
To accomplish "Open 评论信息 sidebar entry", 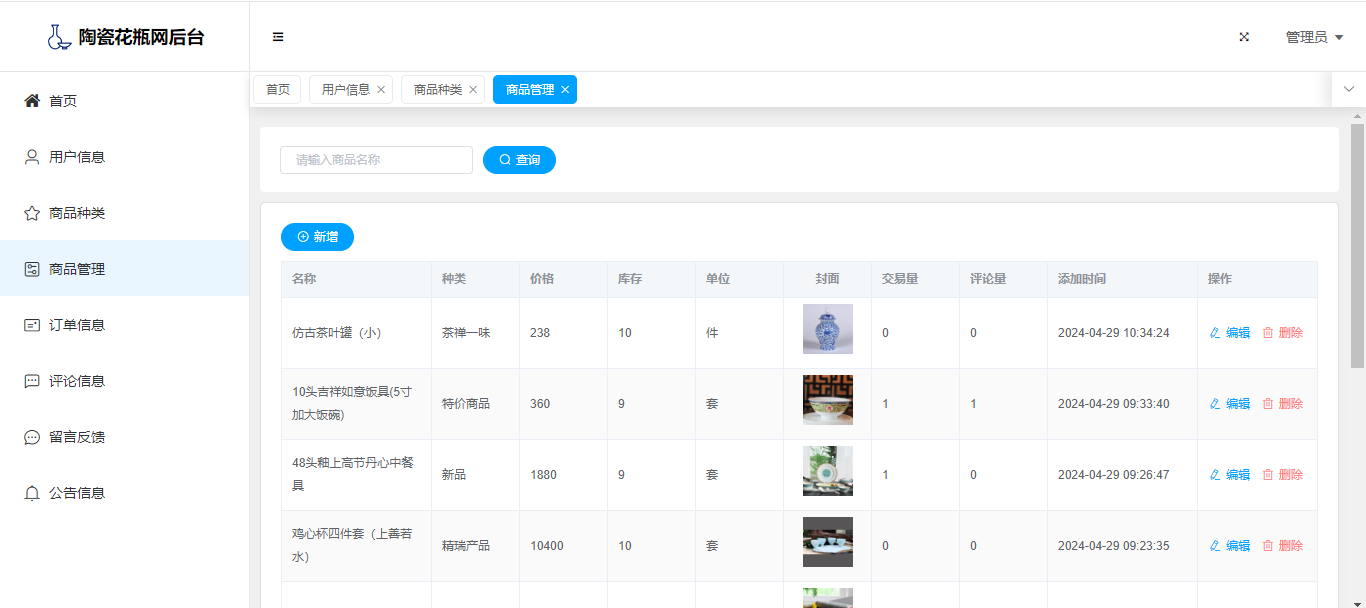I will click(77, 381).
